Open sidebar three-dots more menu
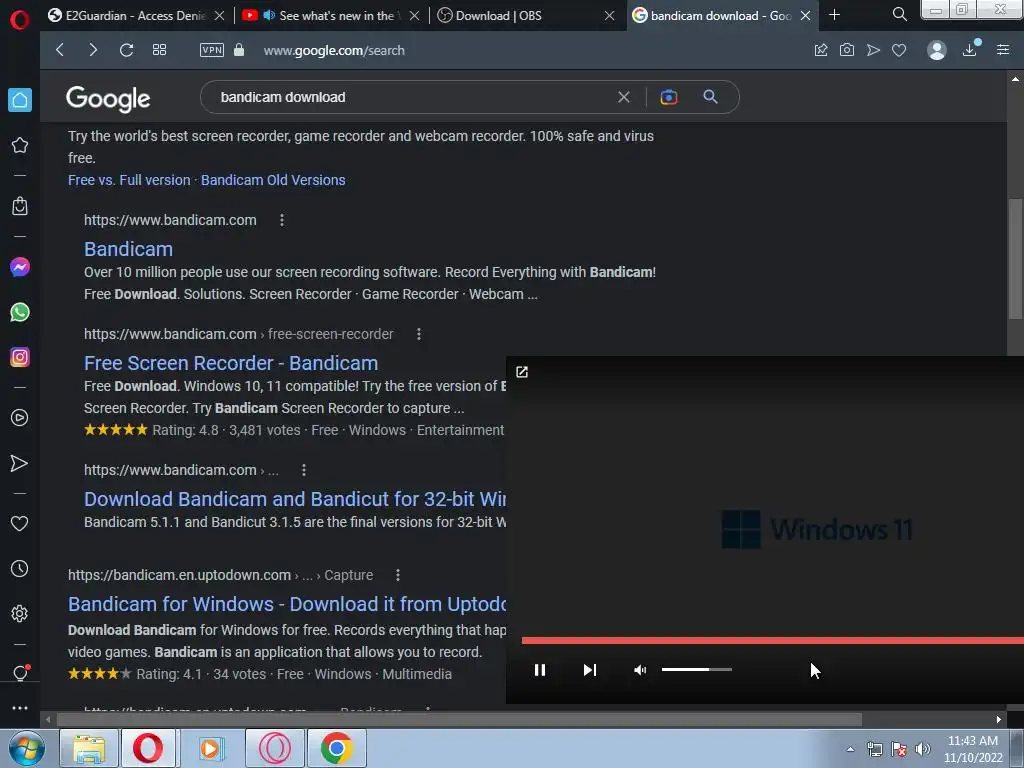This screenshot has height=768, width=1024. pos(20,708)
